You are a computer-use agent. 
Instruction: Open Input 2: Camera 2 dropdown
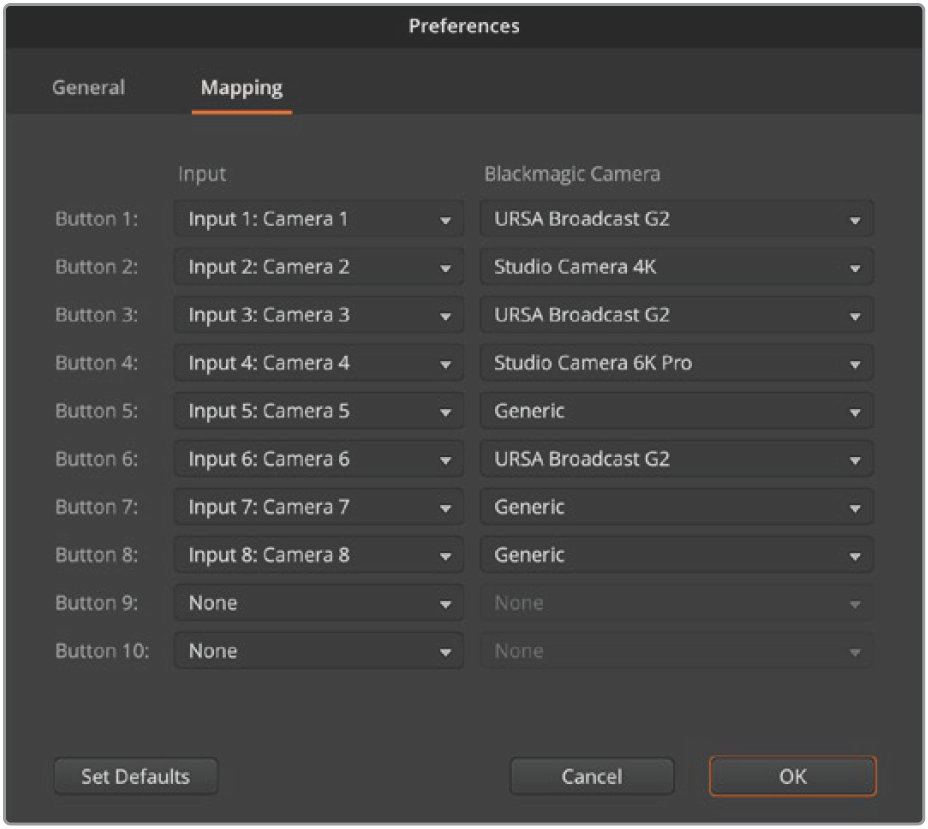pos(319,267)
